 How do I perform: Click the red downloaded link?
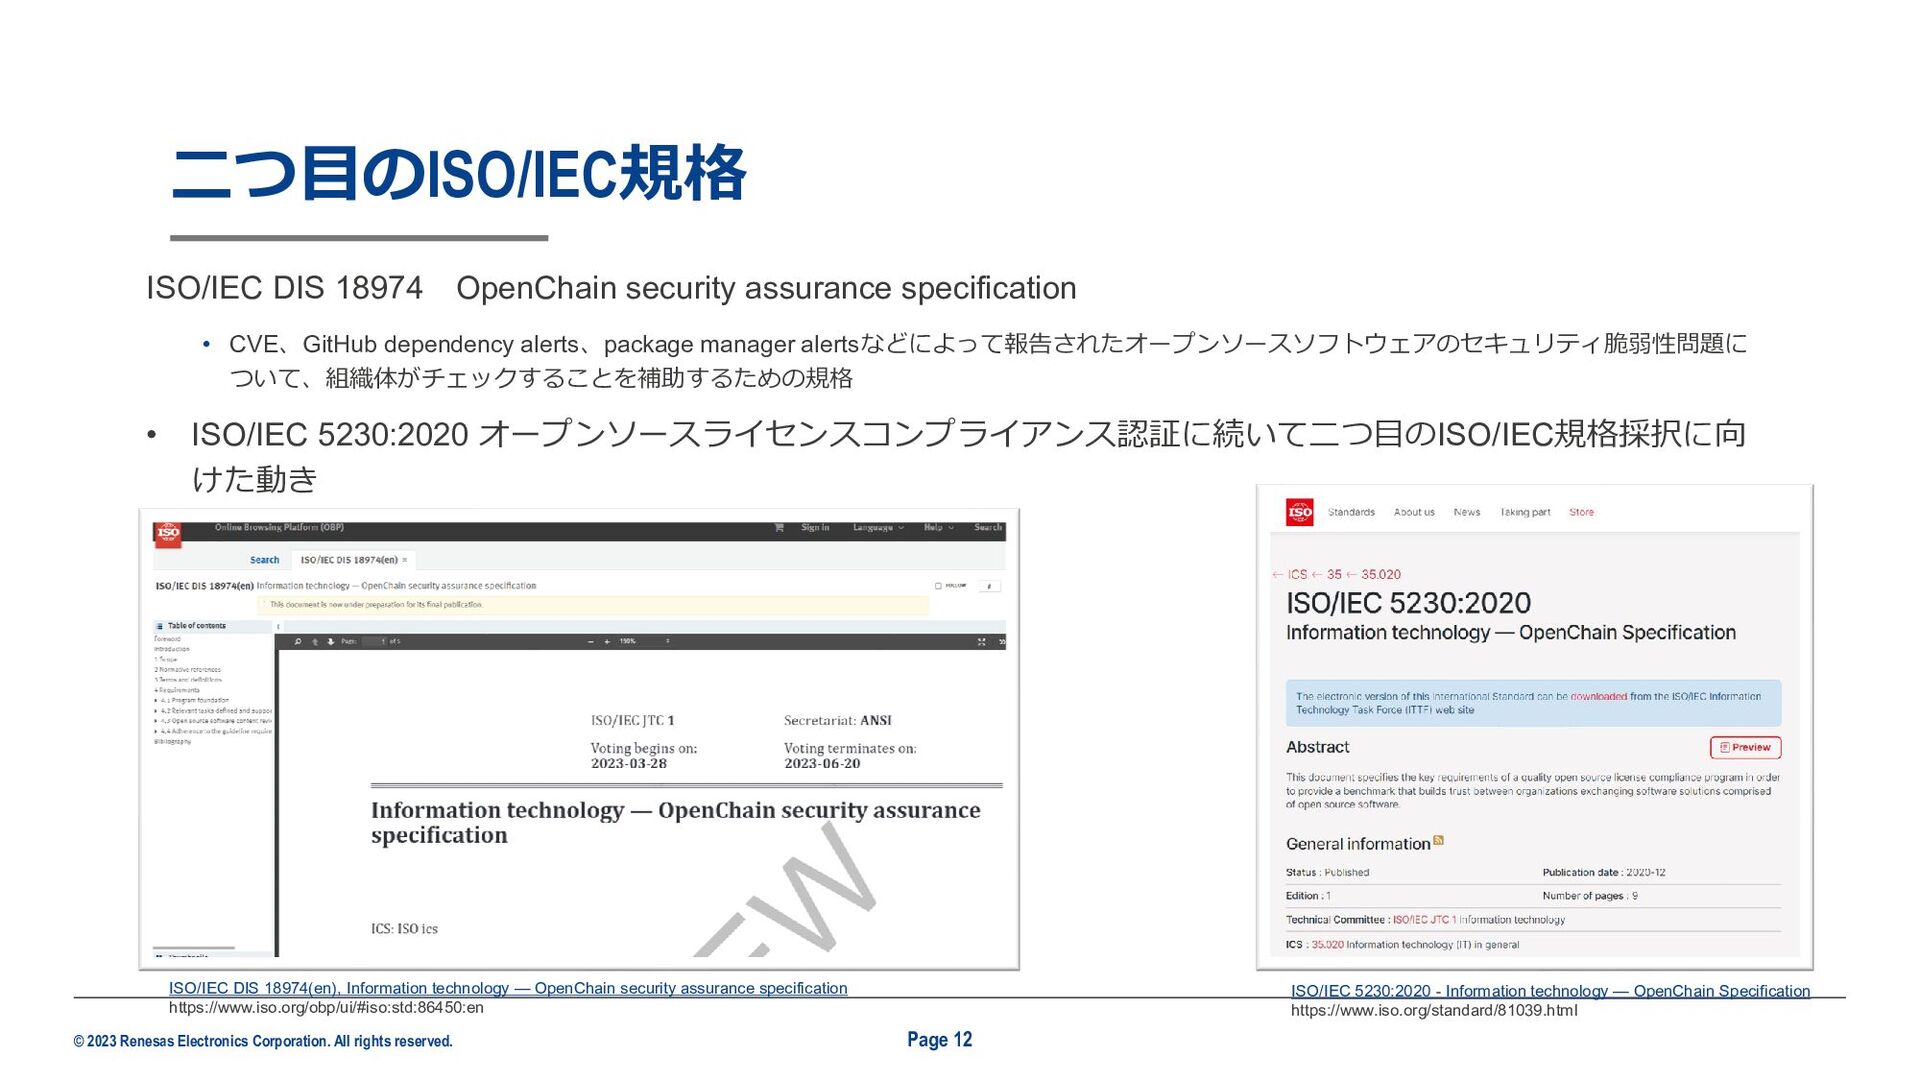[x=1598, y=697]
